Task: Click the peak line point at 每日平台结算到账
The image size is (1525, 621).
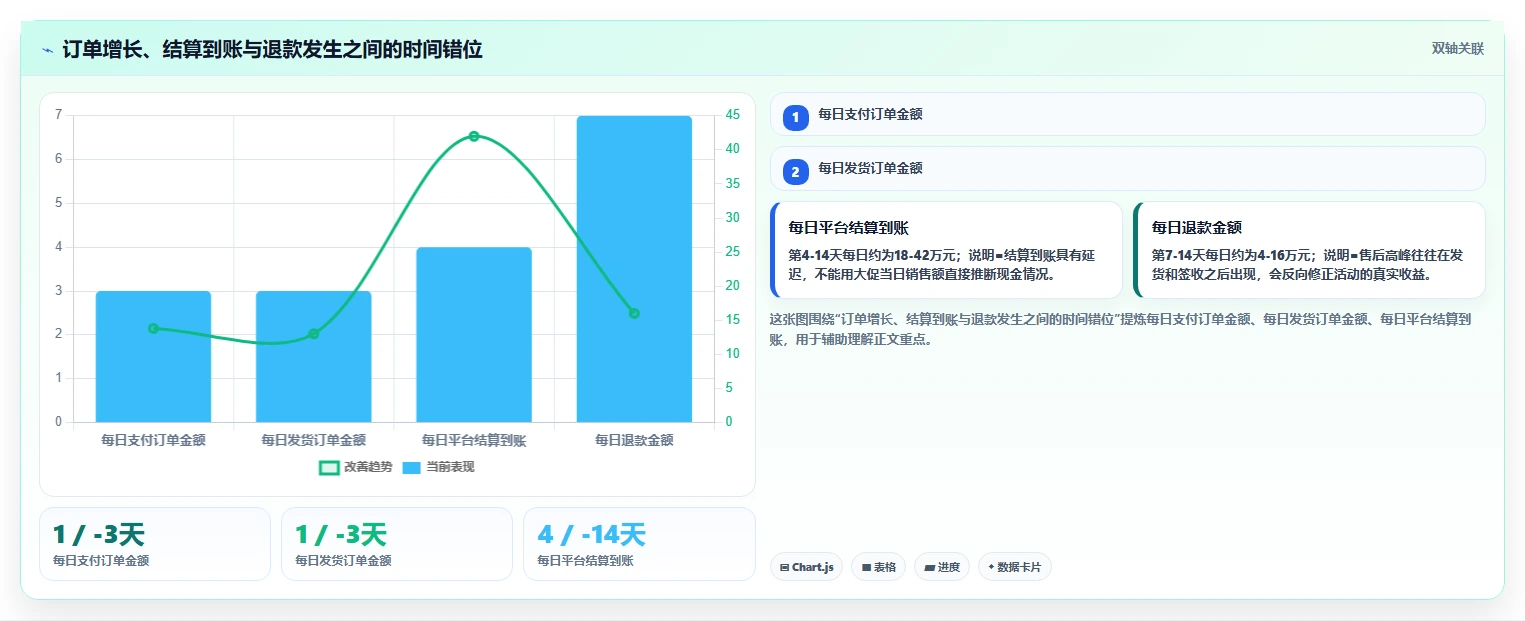Action: click(474, 136)
